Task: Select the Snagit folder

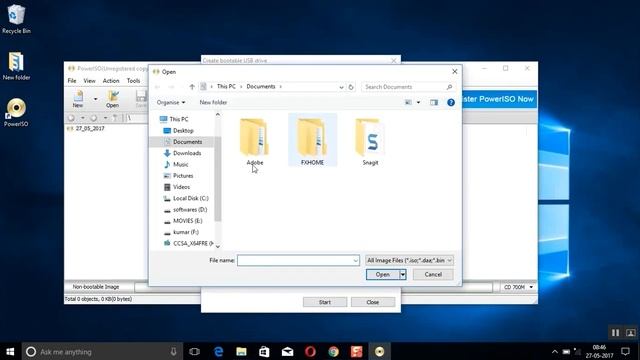Action: point(370,141)
